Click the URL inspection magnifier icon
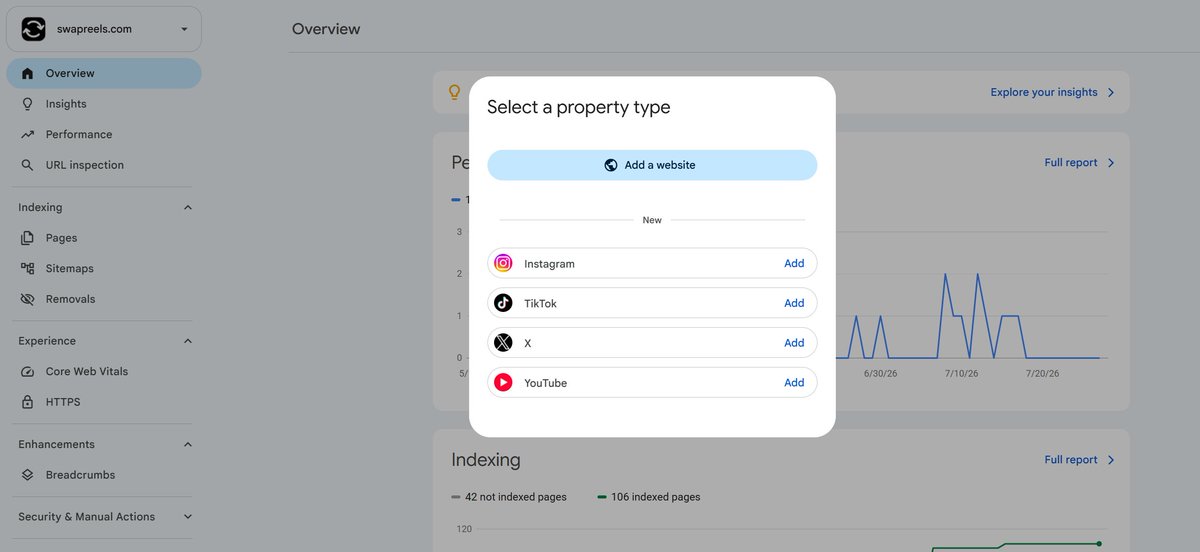The width and height of the screenshot is (1200, 552). (x=27, y=165)
